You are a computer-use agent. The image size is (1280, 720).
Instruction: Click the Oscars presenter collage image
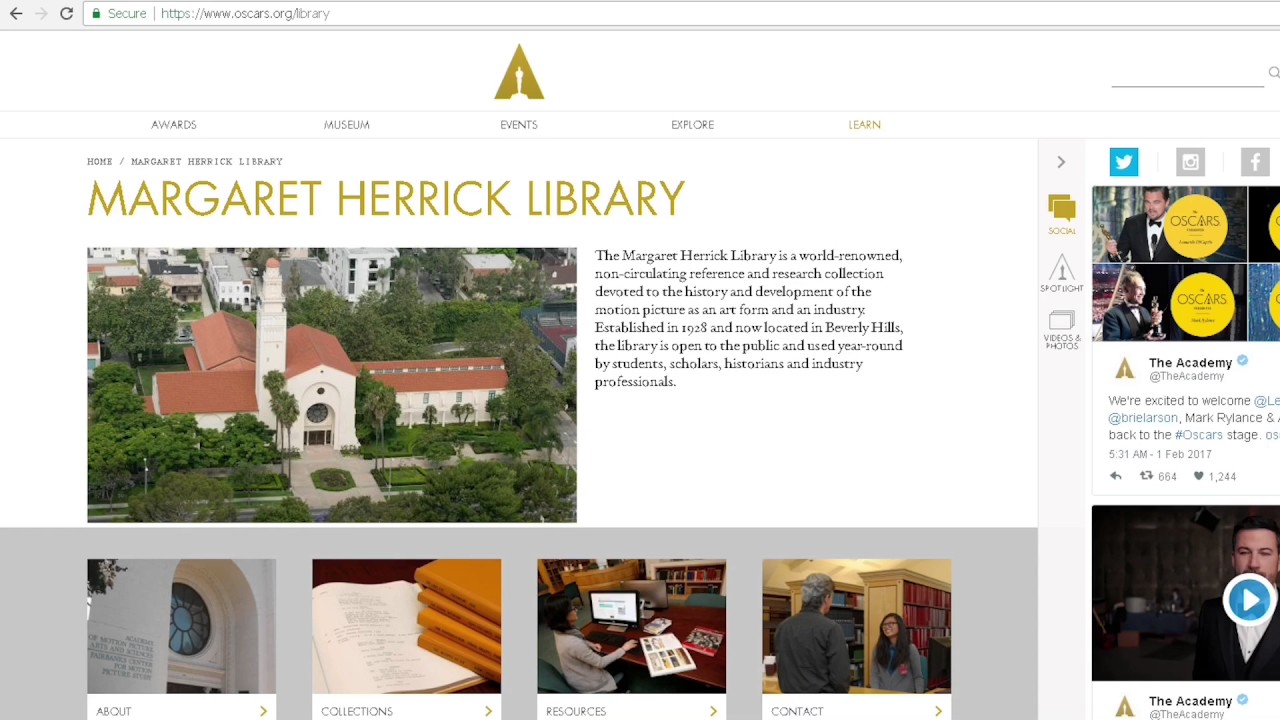click(x=1186, y=264)
